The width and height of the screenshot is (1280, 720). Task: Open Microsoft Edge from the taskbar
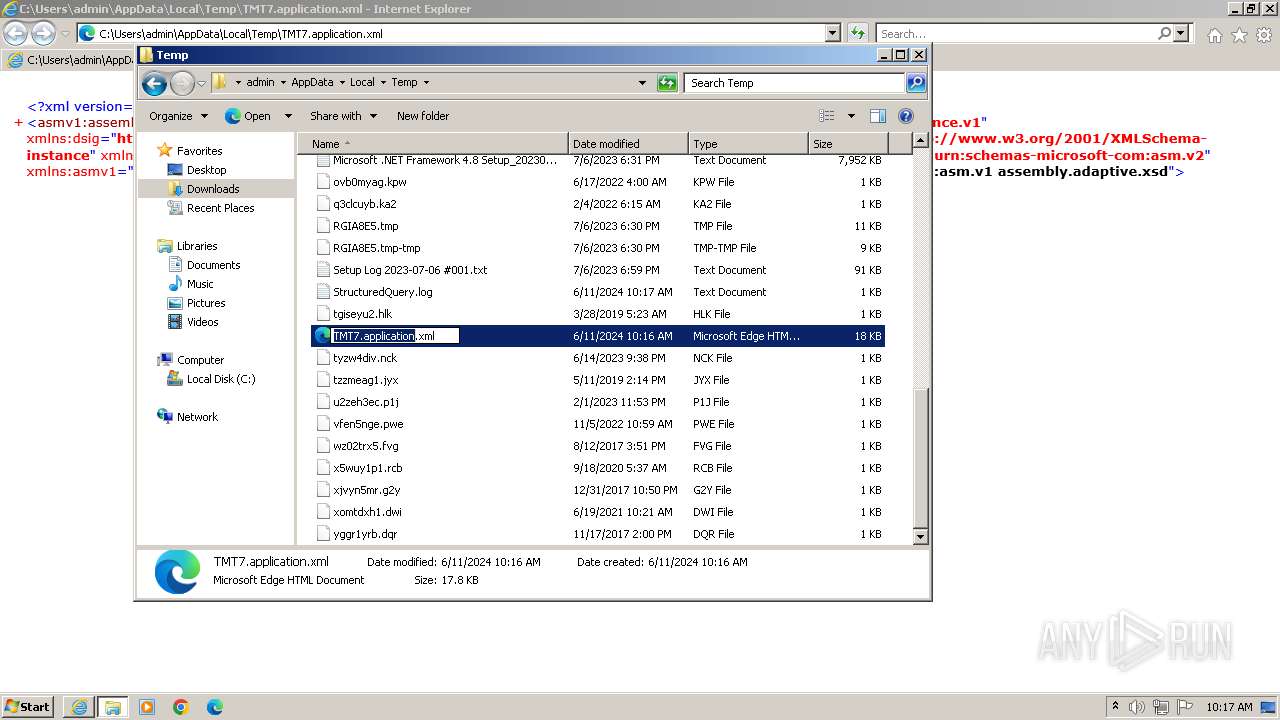pyautogui.click(x=214, y=707)
